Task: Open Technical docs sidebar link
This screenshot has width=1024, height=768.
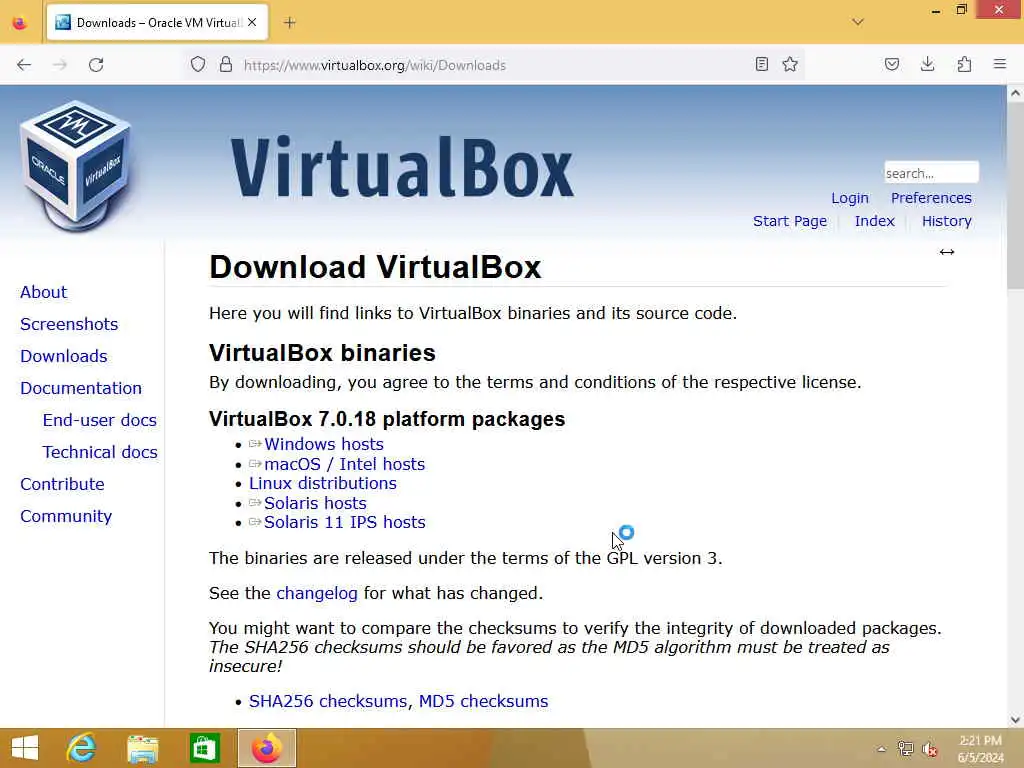Action: [100, 452]
